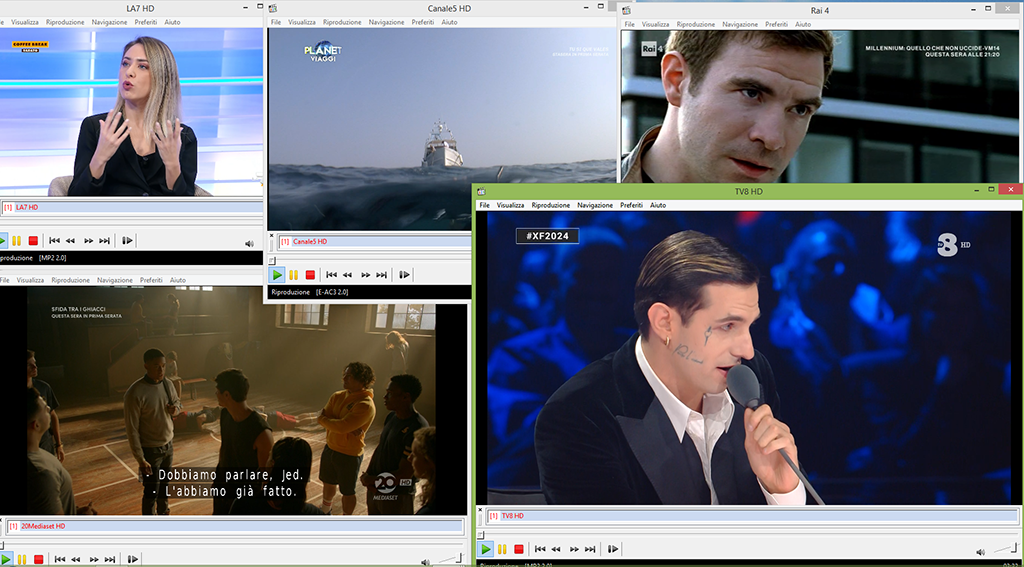Select the LA7 HD playlist entry
This screenshot has width=1024, height=567.
click(x=132, y=207)
